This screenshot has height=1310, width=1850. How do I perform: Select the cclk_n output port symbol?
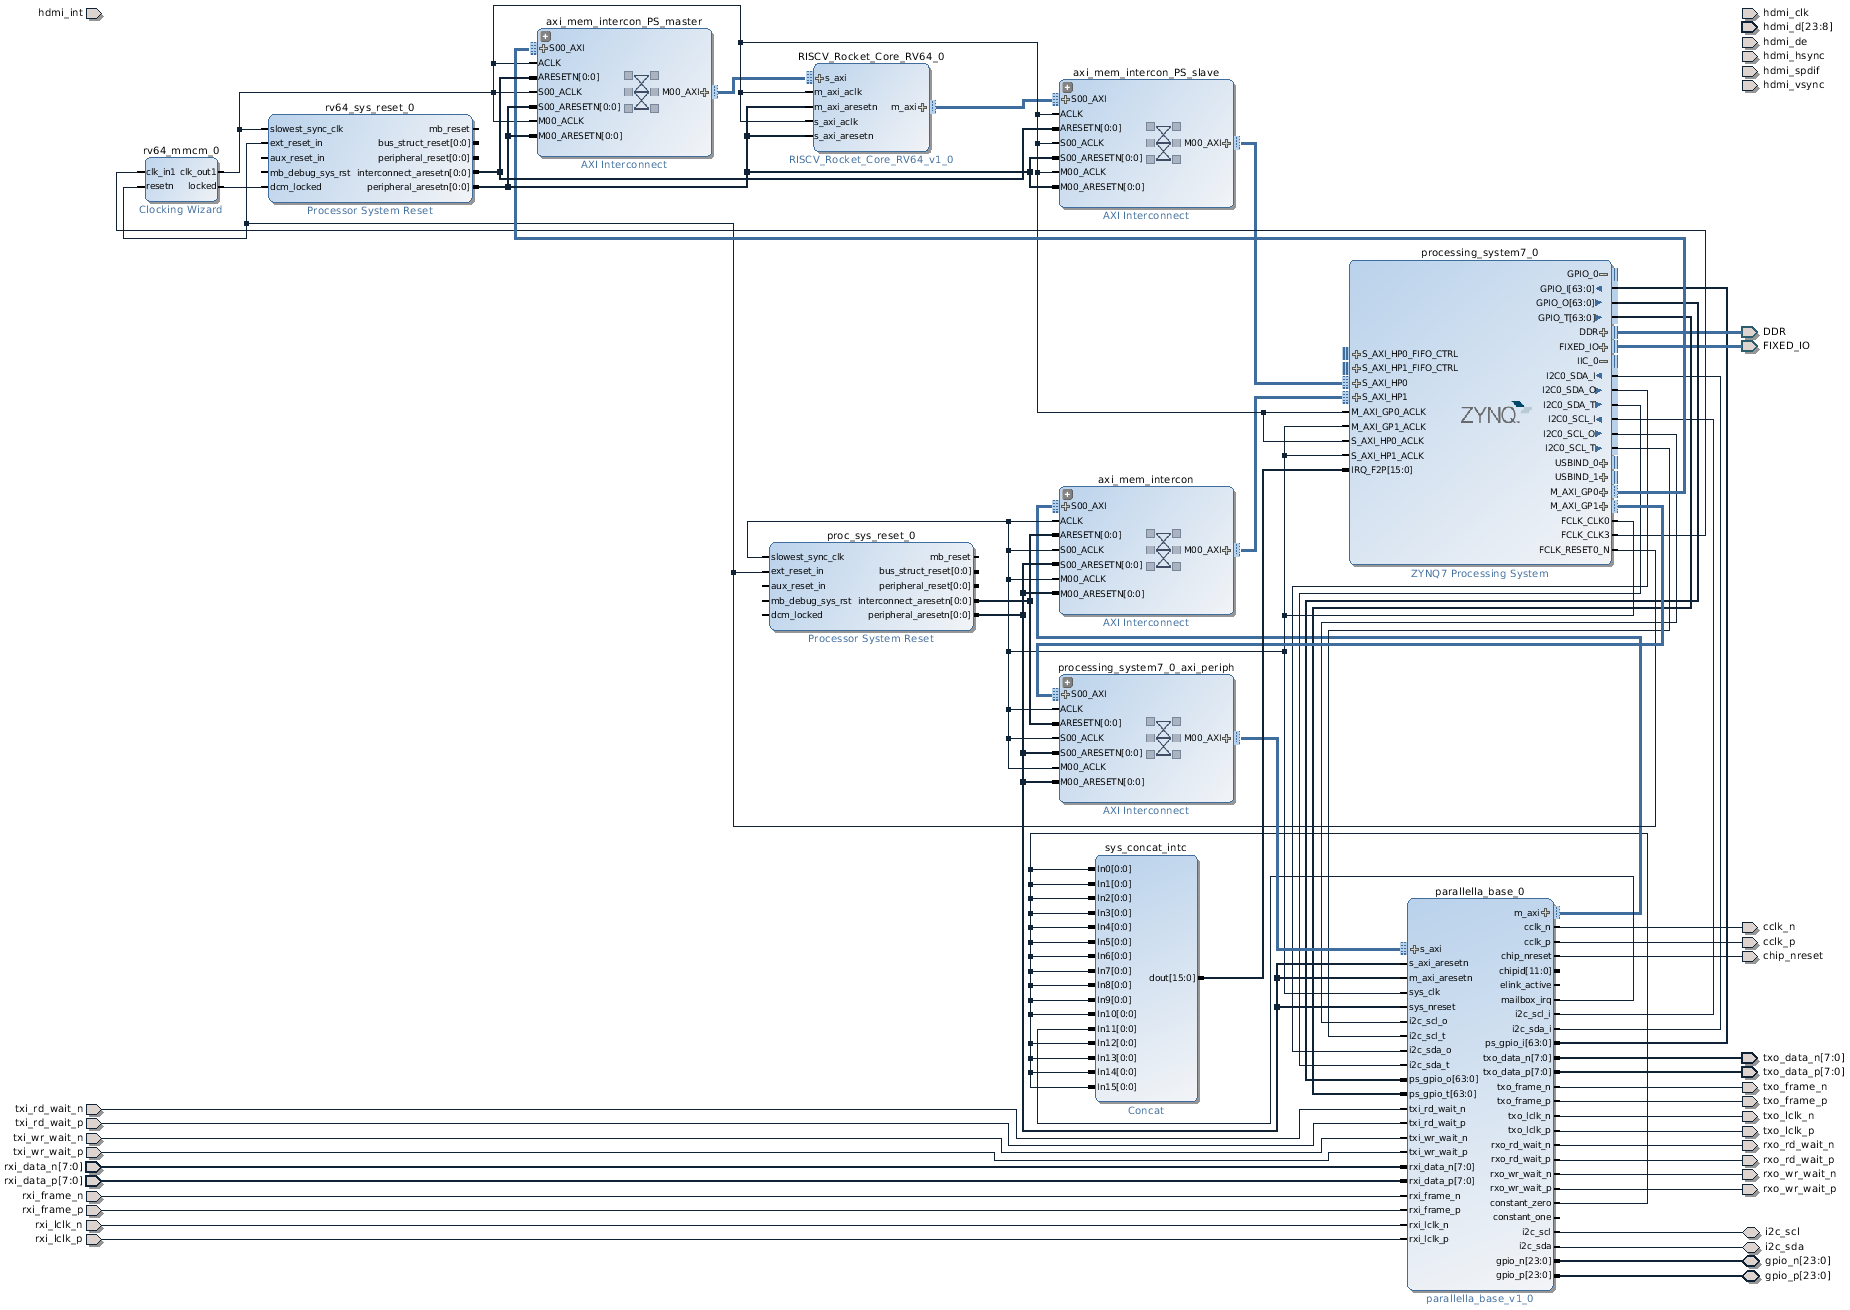1749,928
